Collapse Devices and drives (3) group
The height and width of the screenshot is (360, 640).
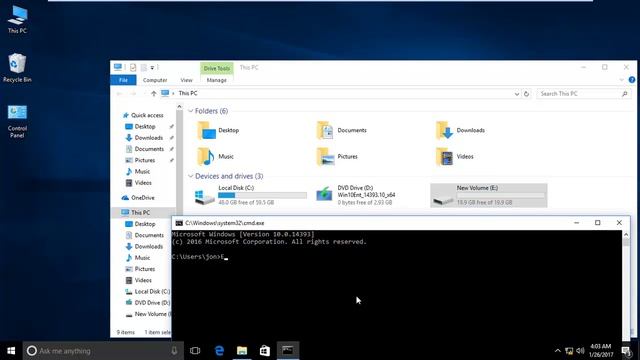click(x=191, y=176)
